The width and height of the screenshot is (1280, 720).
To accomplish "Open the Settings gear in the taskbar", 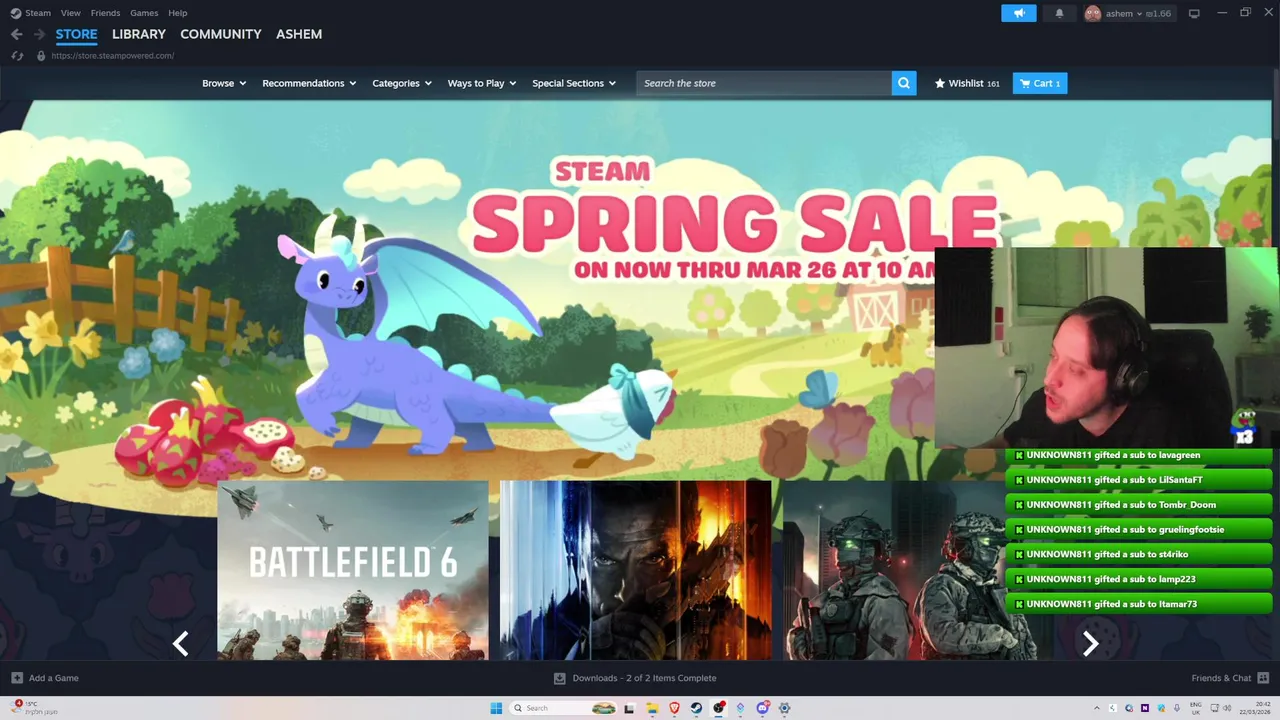I will coord(784,708).
